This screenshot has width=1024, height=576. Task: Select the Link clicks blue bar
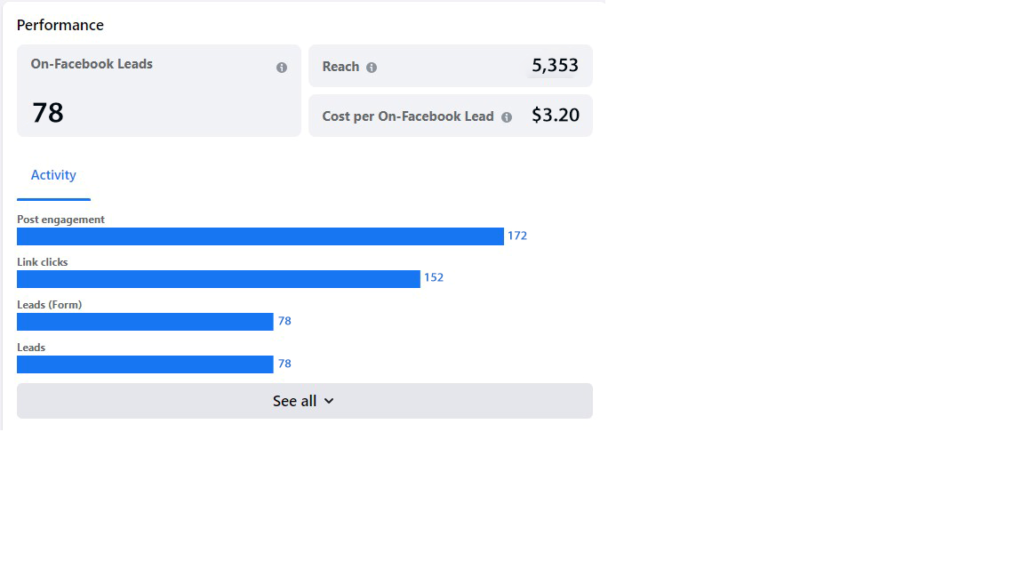click(x=218, y=279)
